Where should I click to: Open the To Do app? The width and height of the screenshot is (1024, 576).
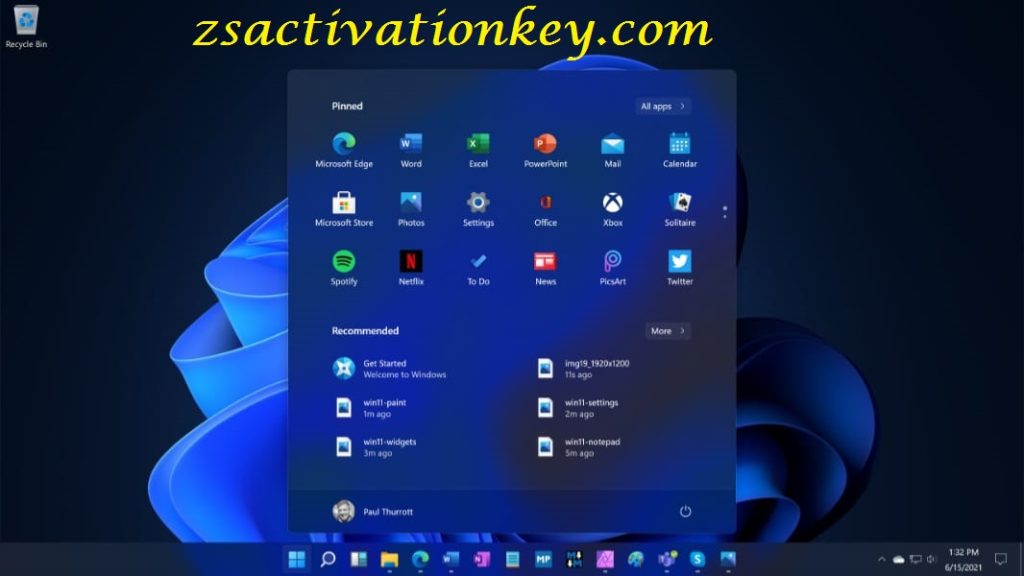point(478,268)
